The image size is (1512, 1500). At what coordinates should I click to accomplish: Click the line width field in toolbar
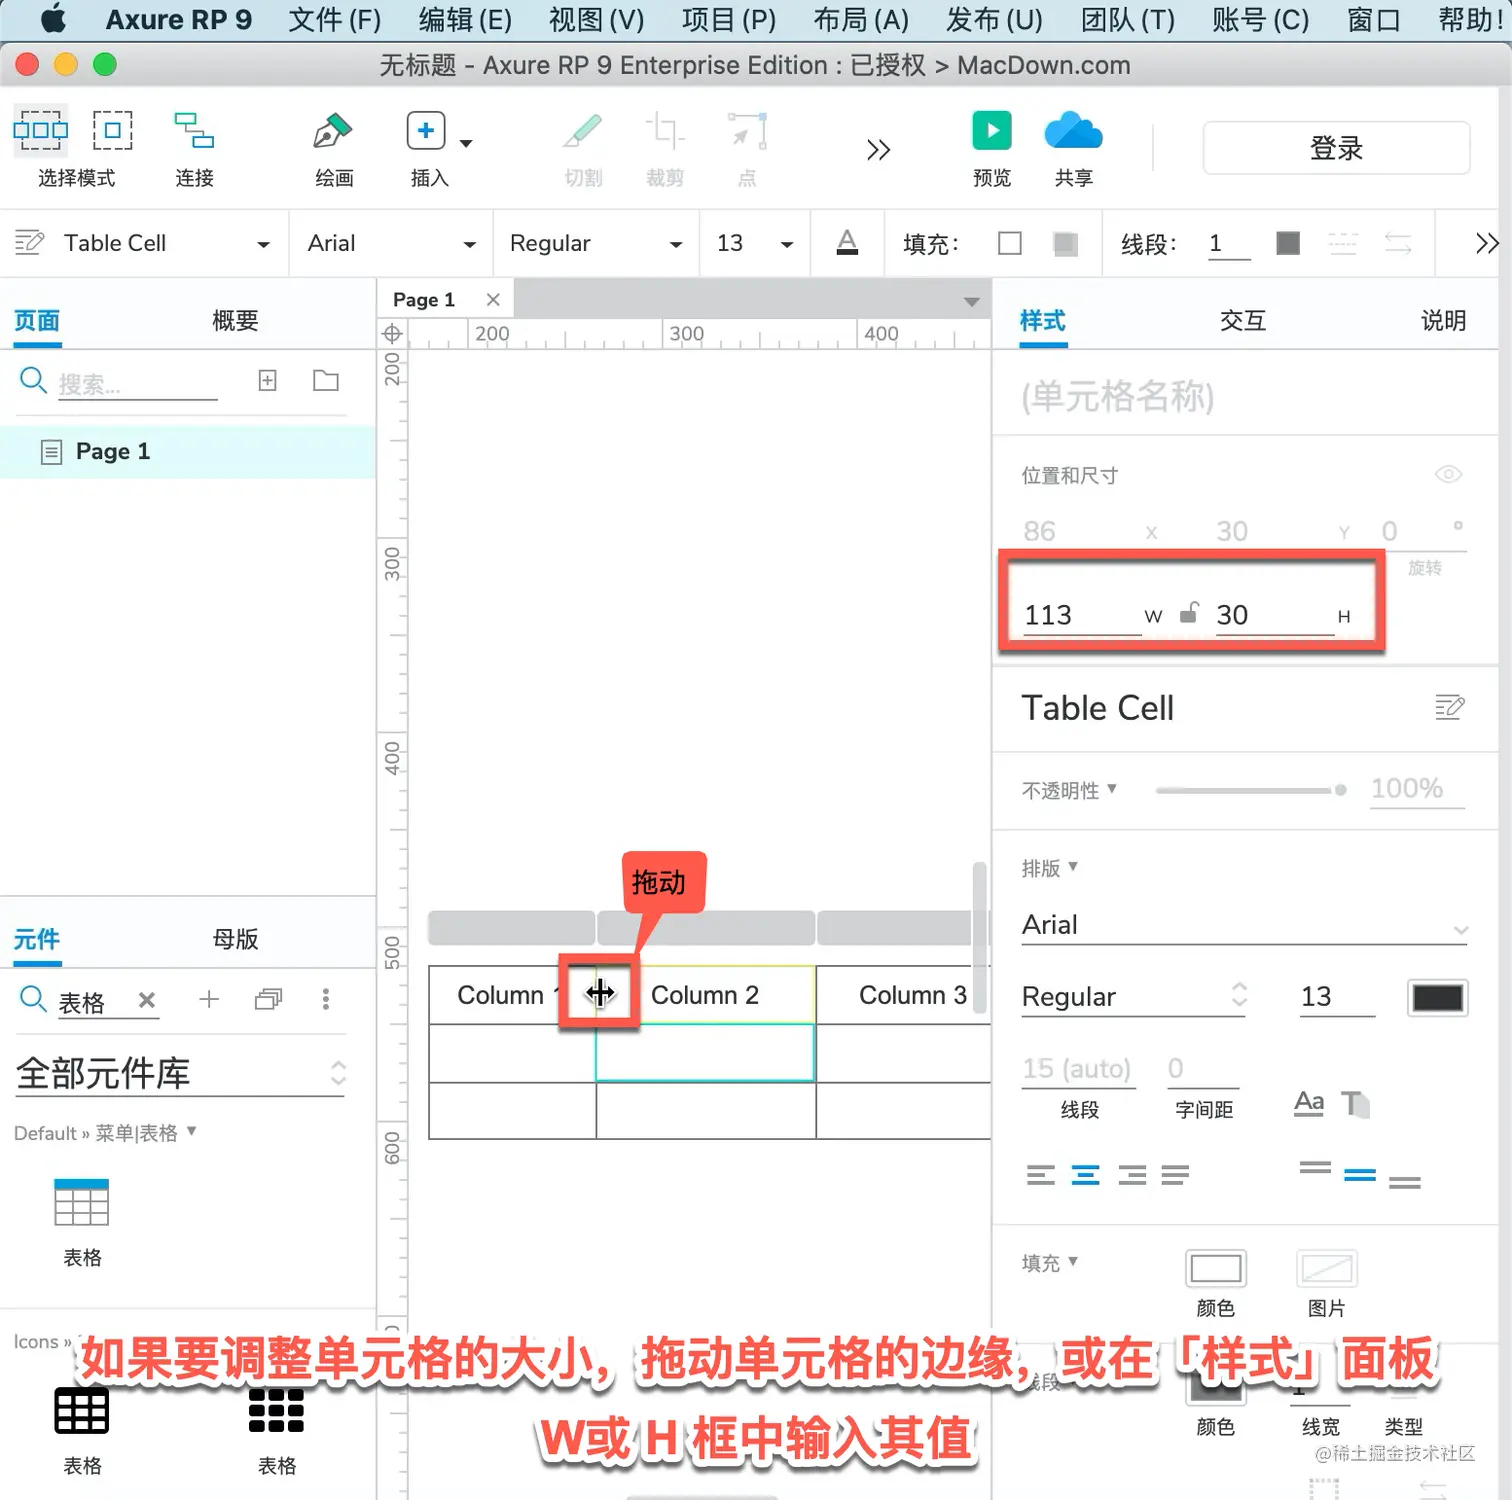click(x=1229, y=243)
